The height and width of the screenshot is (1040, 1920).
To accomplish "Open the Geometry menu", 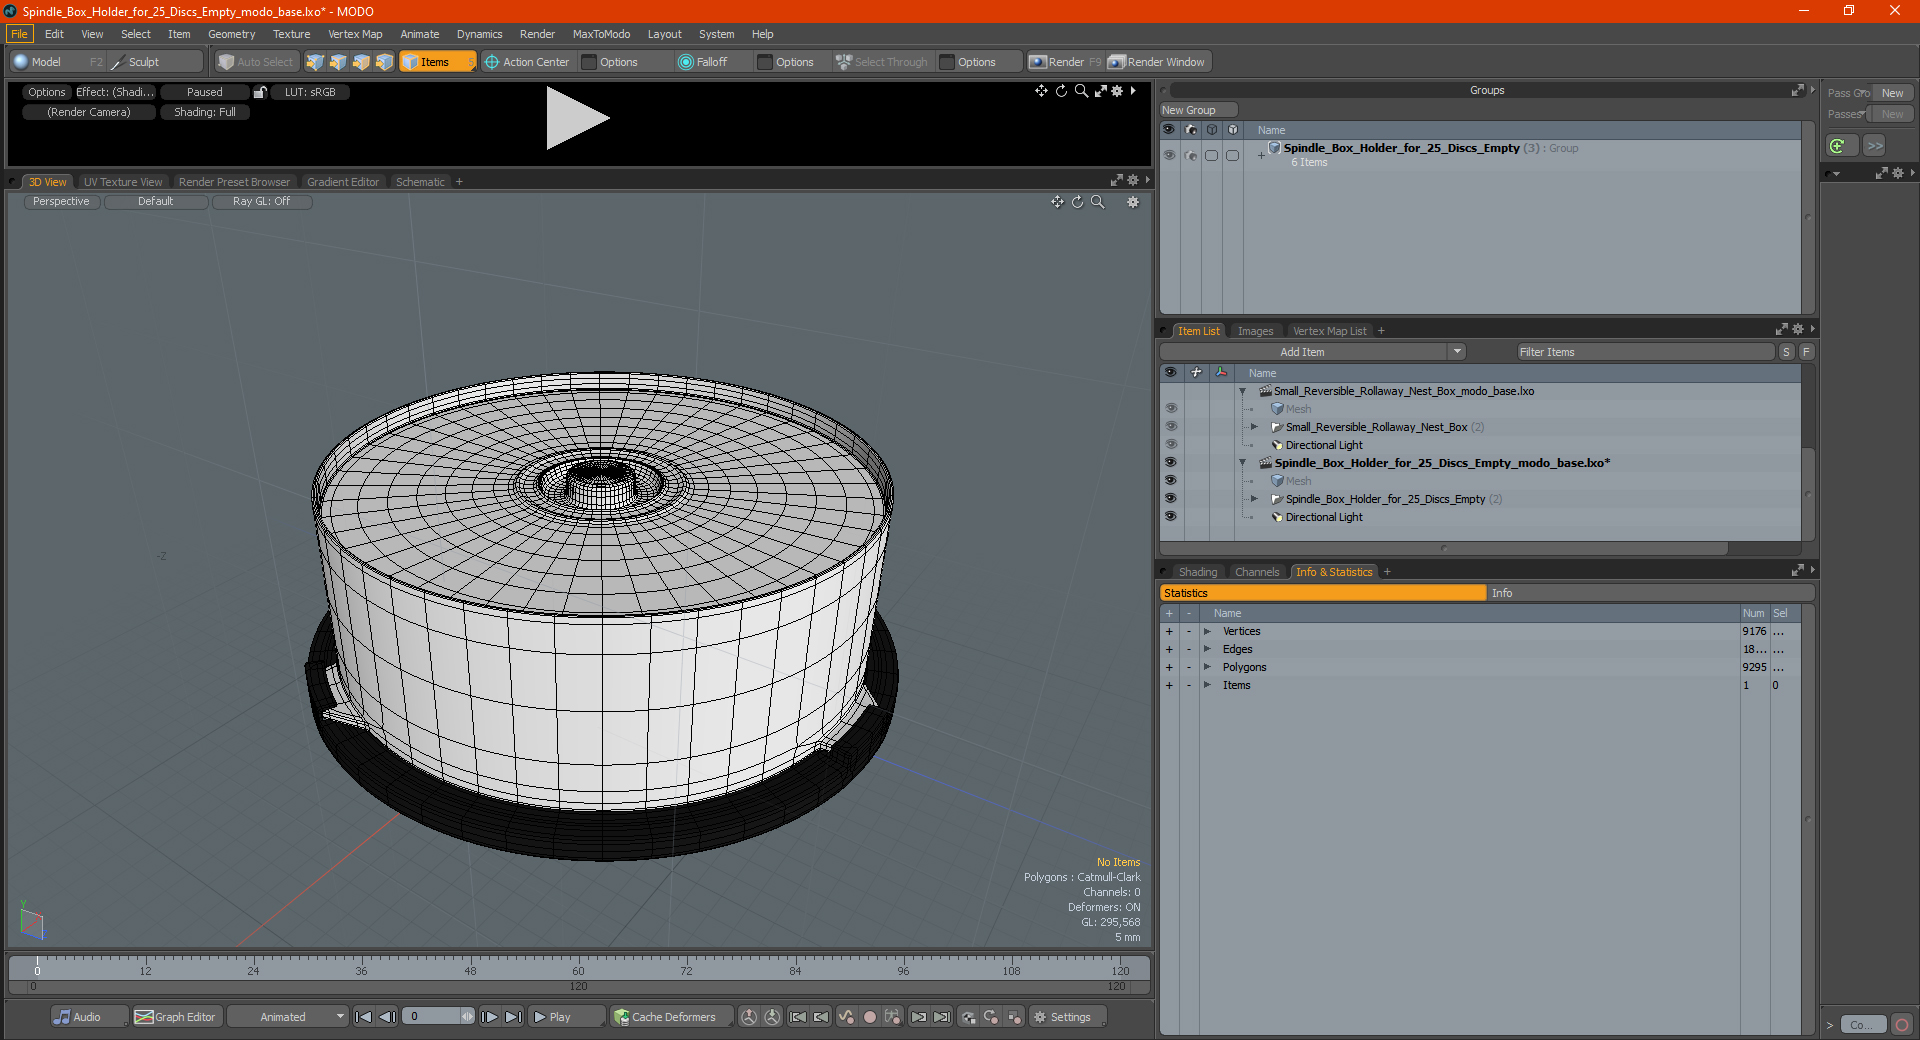I will click(231, 34).
